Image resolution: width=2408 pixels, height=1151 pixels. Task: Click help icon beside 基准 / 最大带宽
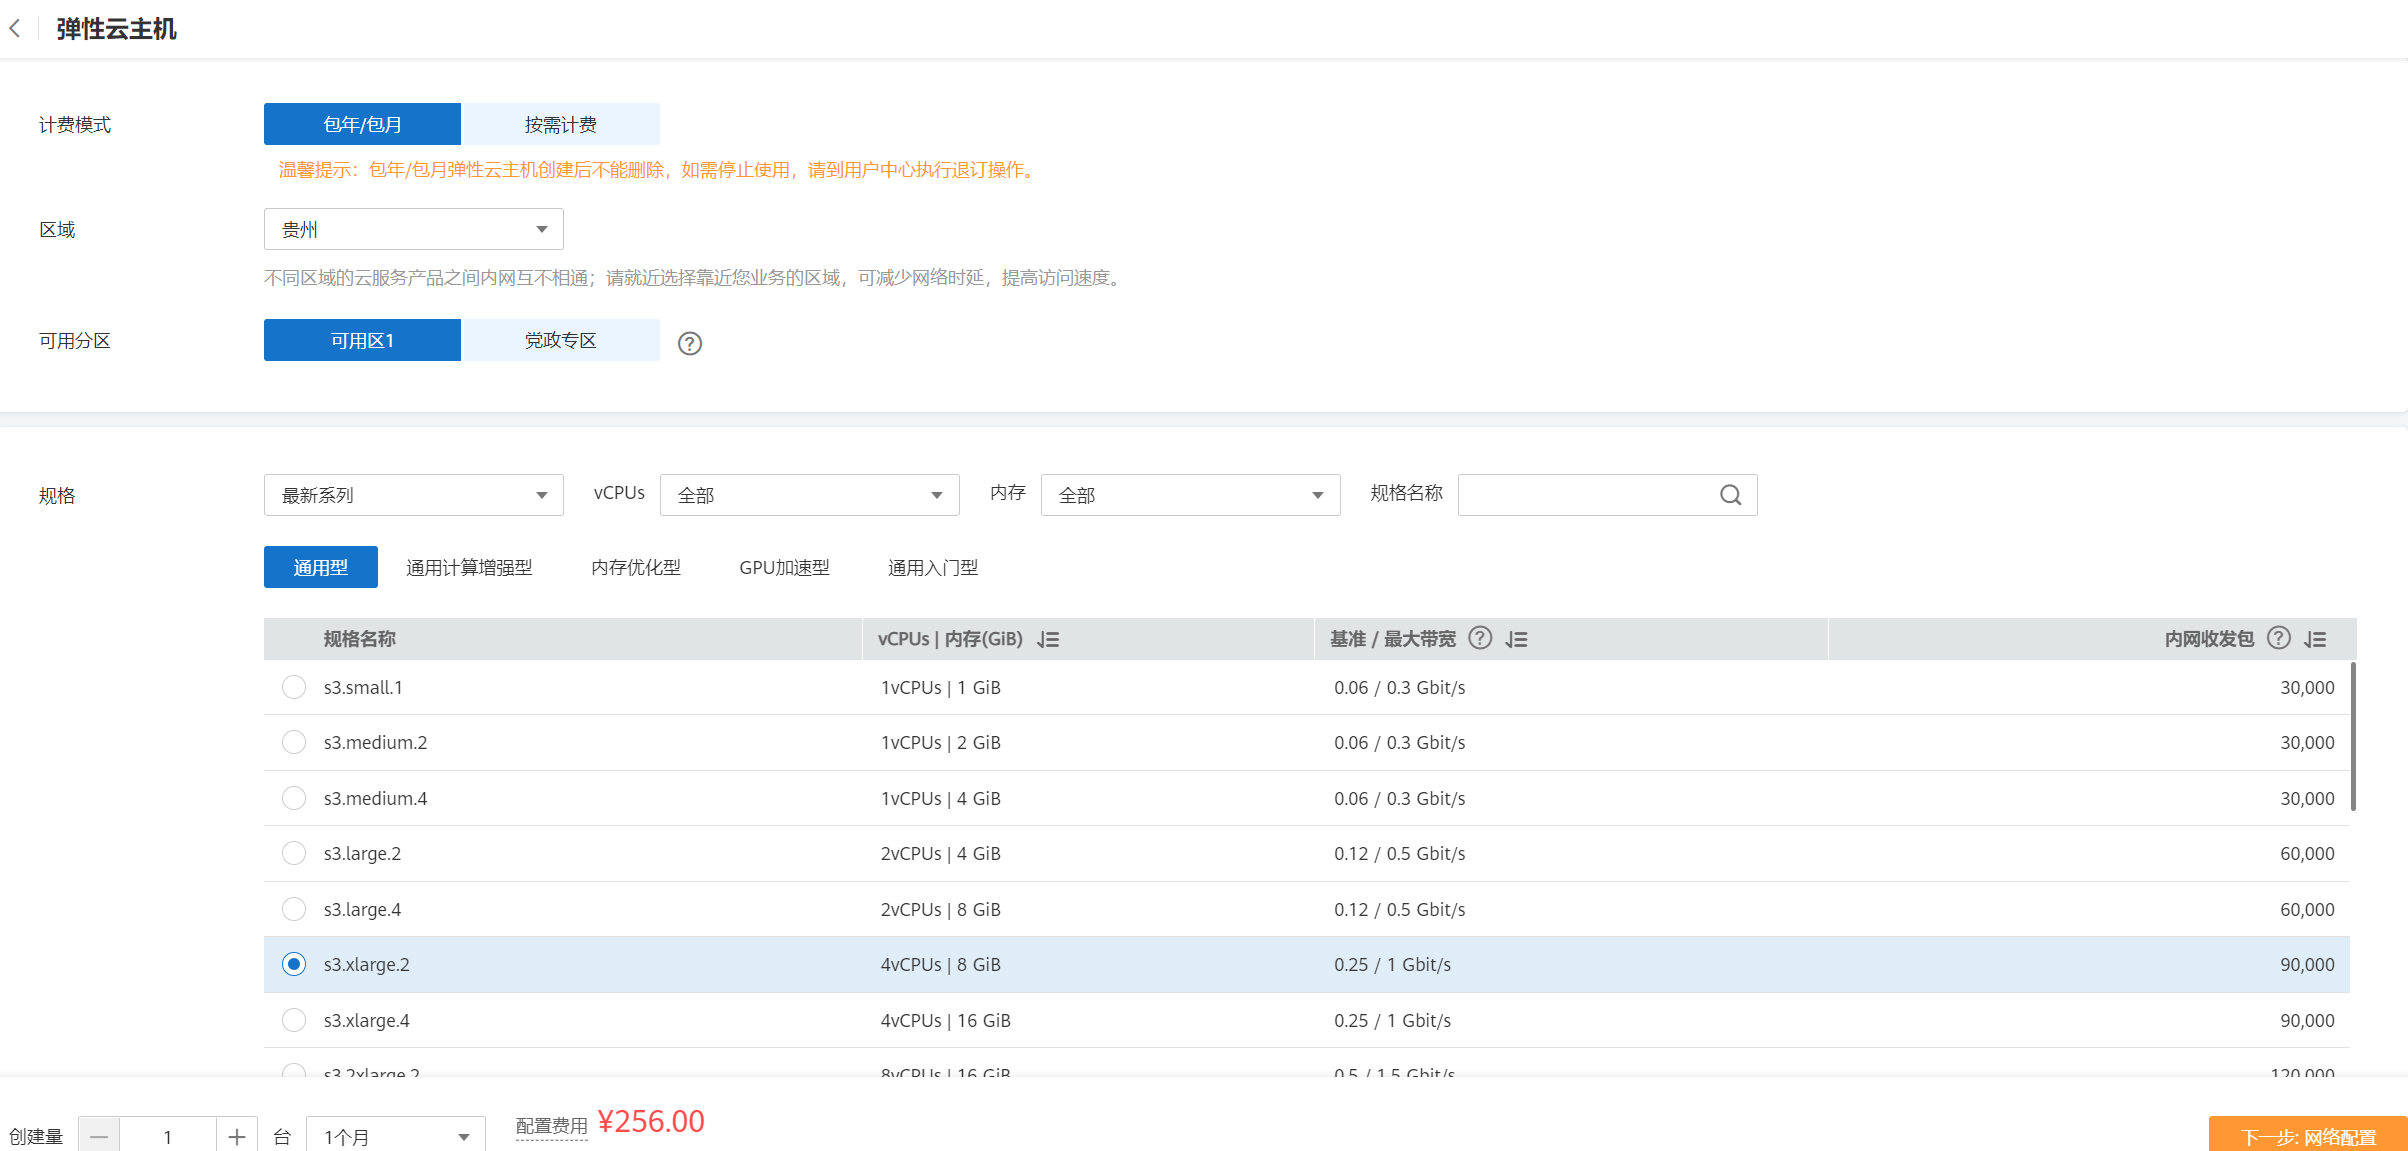(x=1480, y=638)
